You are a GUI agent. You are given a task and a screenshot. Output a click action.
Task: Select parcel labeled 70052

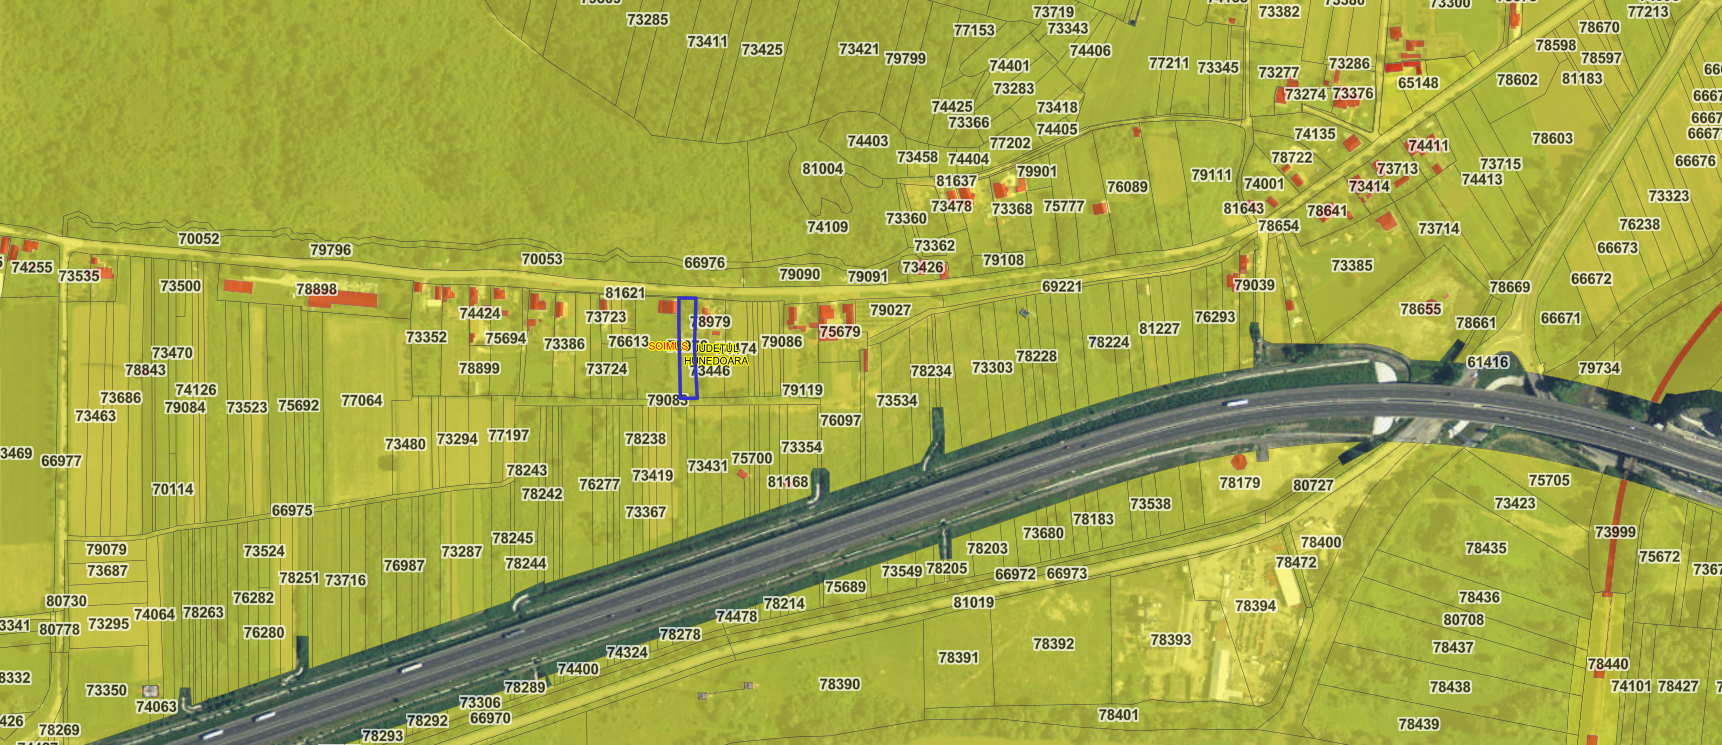pos(198,239)
